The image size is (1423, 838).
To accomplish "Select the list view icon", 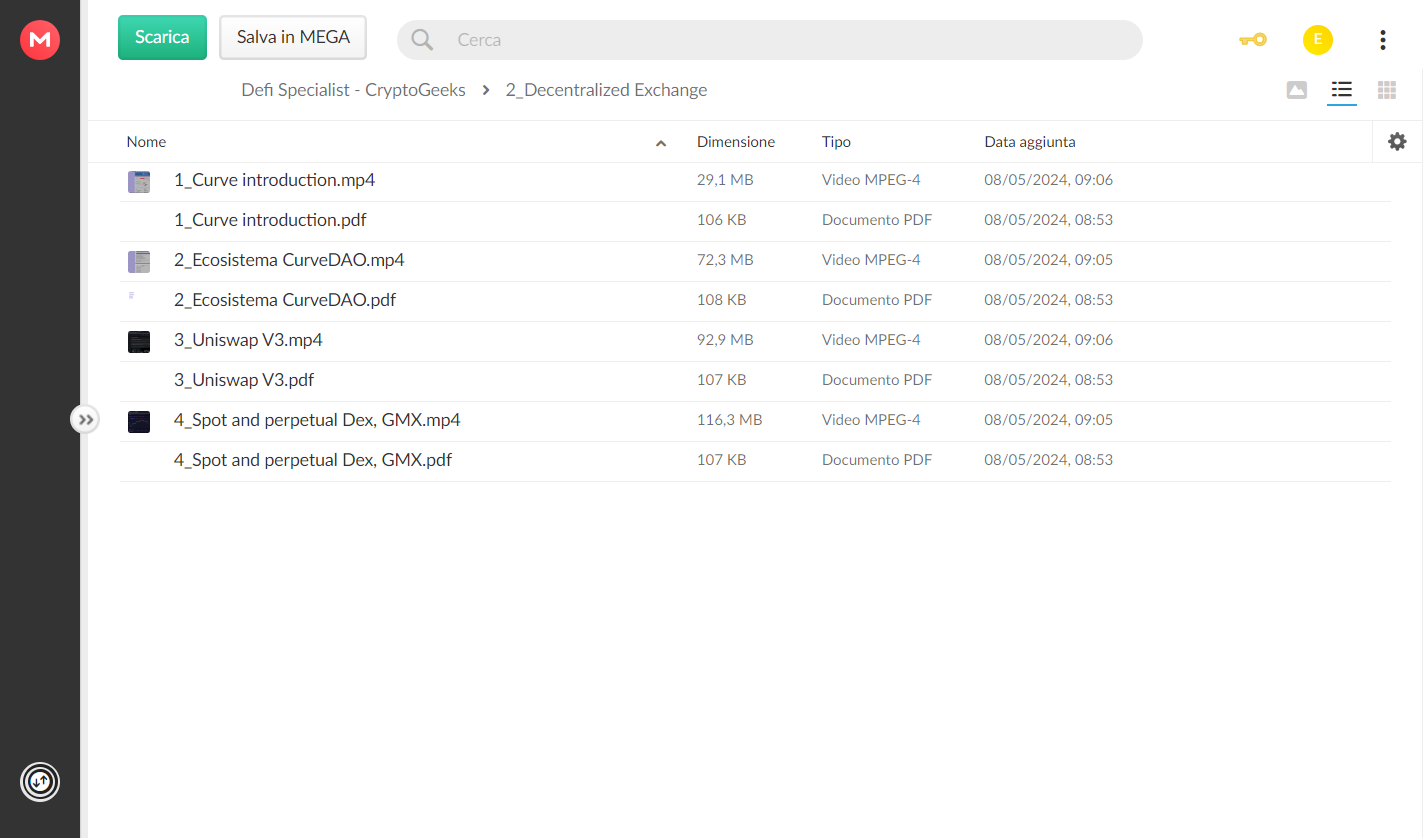I will 1341,90.
